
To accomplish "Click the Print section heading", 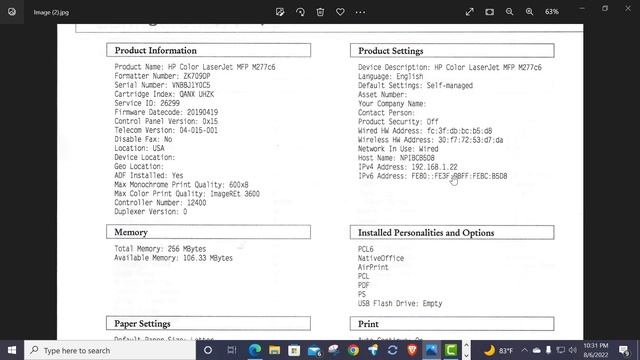I will click(x=368, y=324).
